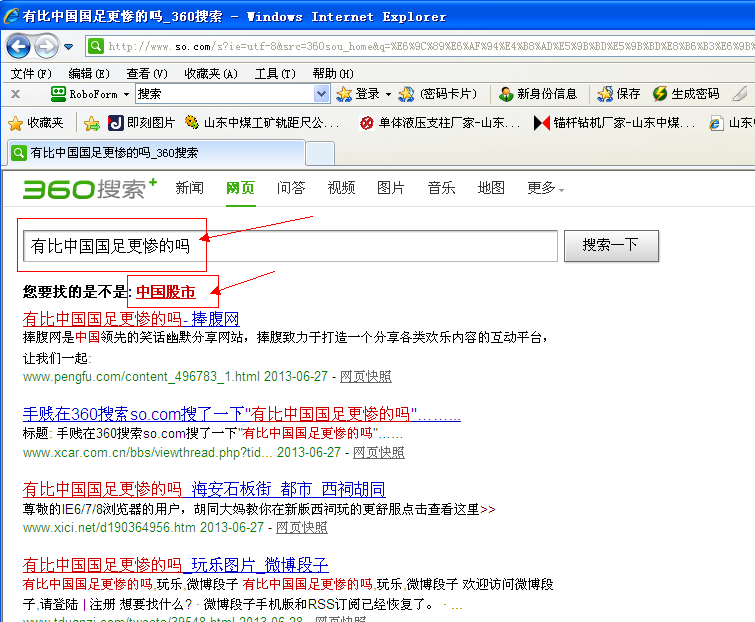
Task: Switch to the 问答 search category
Action: (291, 188)
